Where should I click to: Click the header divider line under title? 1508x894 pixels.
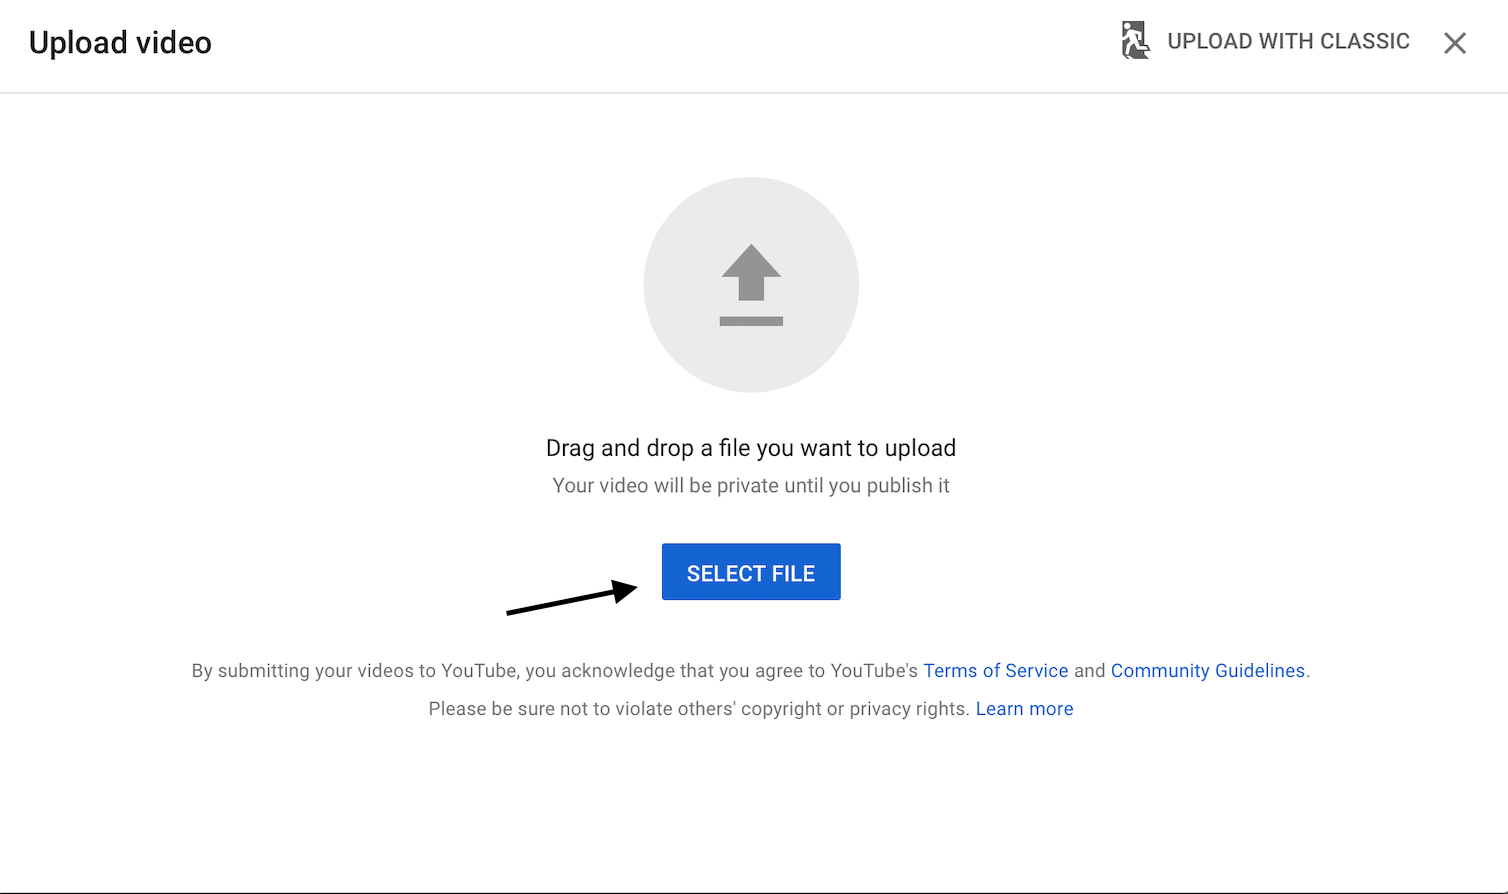754,93
